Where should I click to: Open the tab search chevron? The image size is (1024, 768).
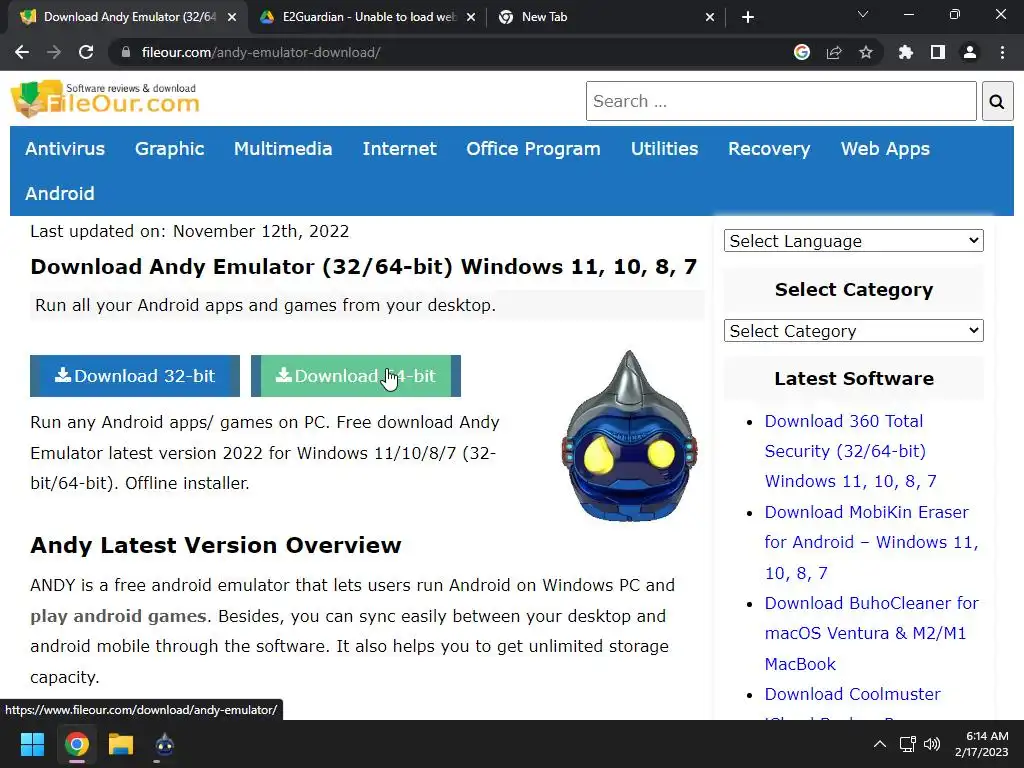(863, 14)
